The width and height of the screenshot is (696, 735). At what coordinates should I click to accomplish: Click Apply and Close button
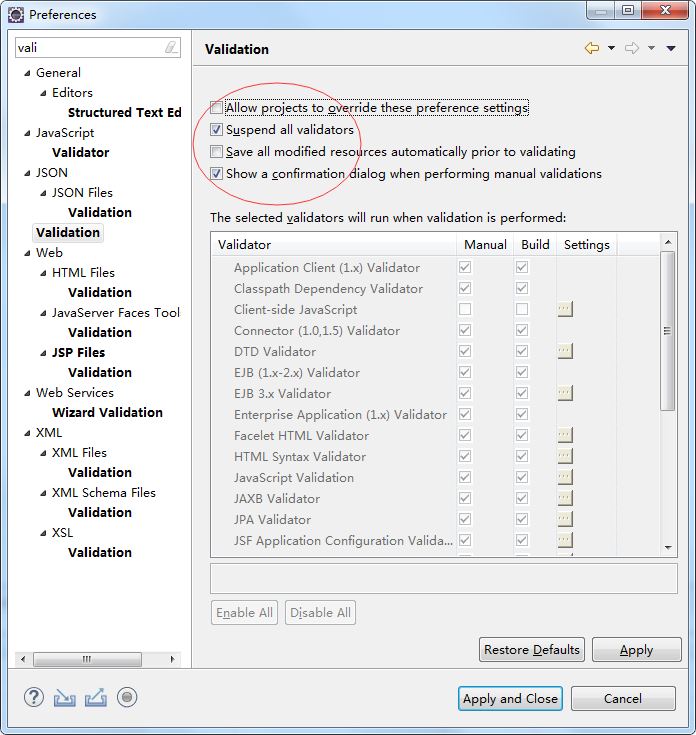510,698
